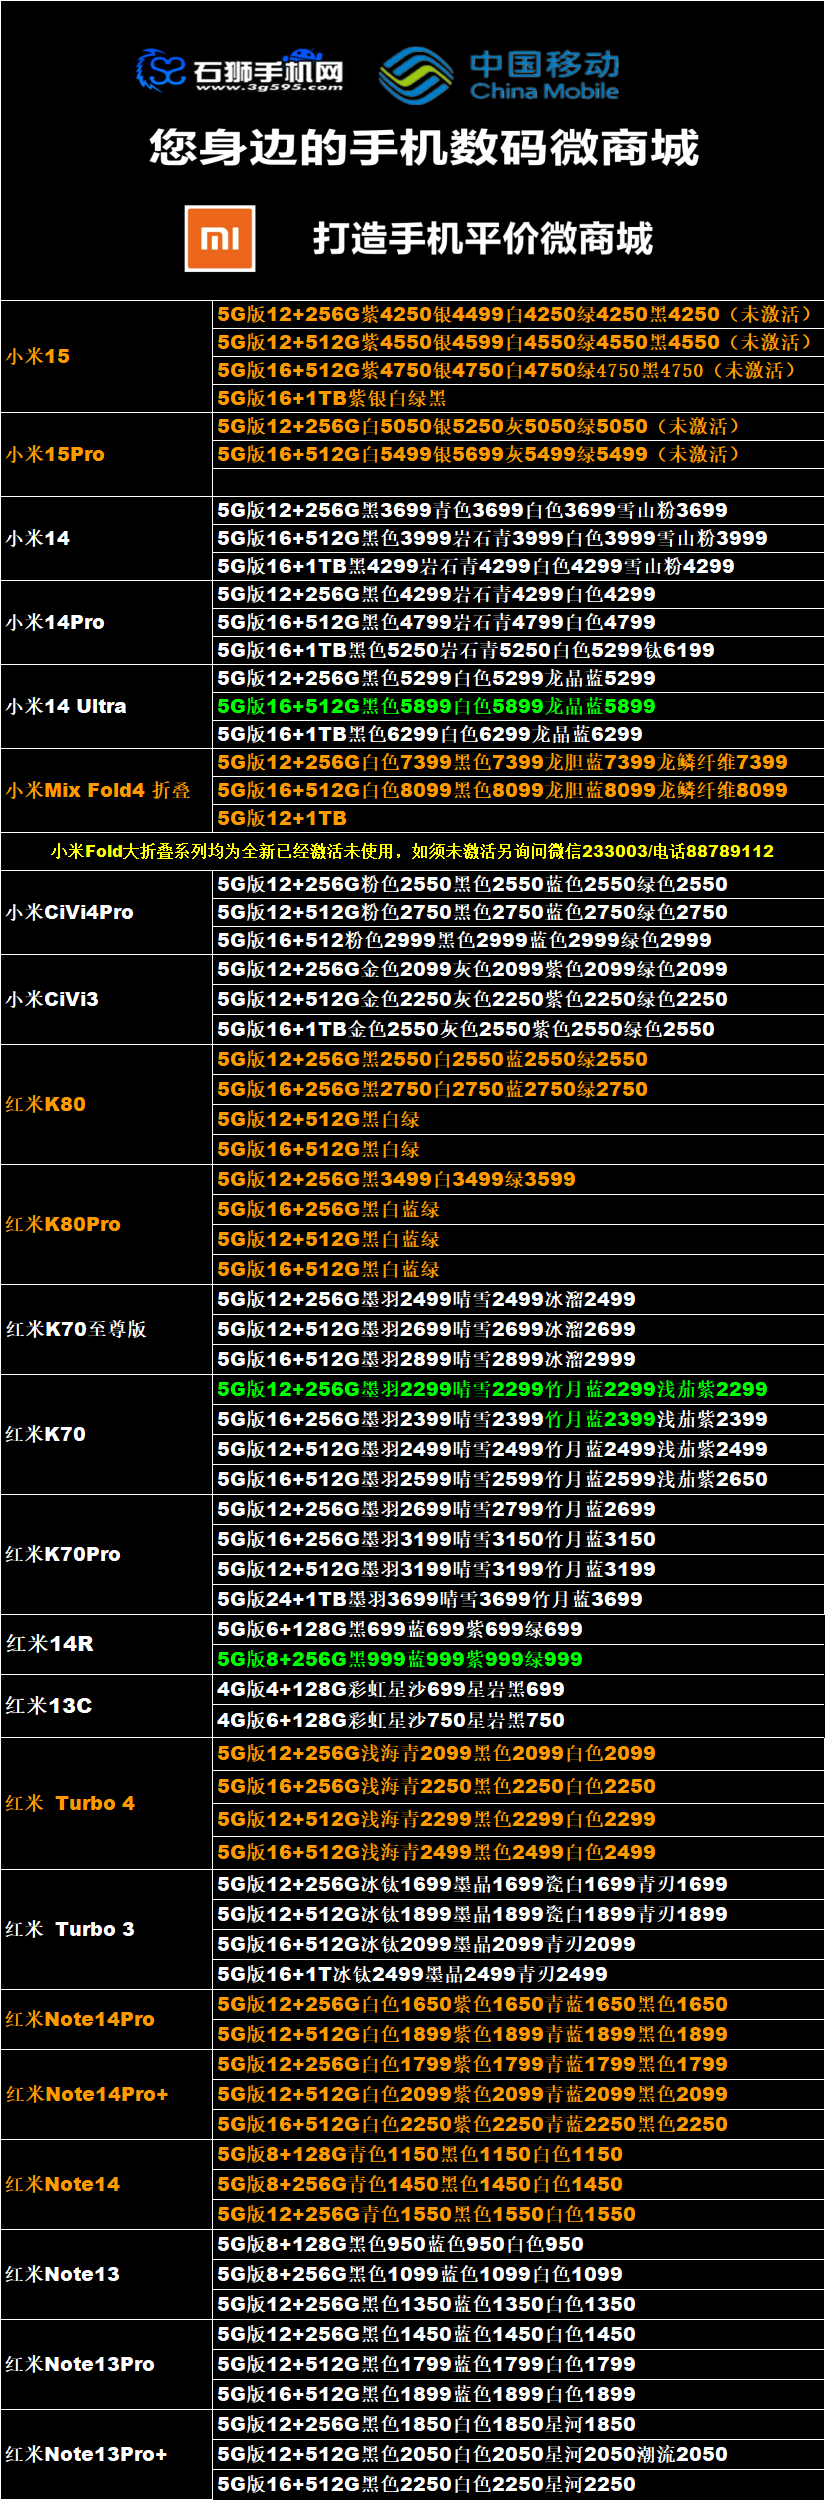This screenshot has height=2500, width=825.
Task: Click the 您身边的手机数码微商城 headline
Action: (424, 148)
